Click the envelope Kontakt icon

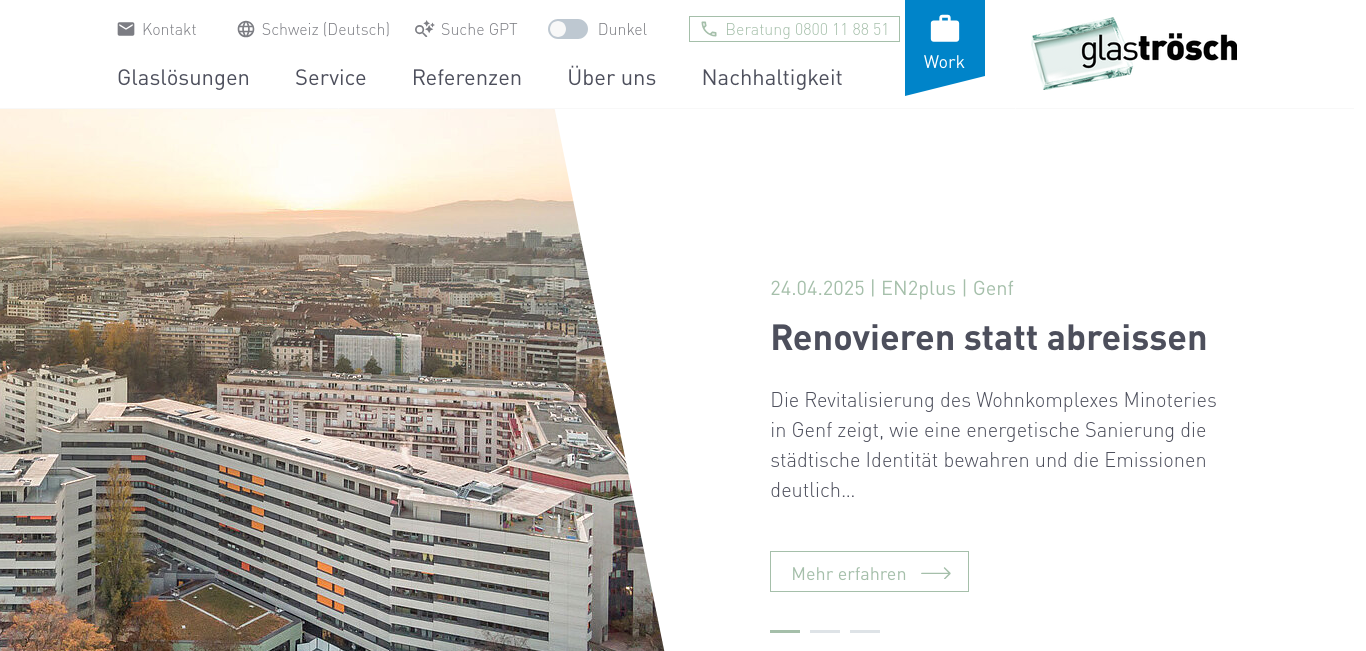126,29
